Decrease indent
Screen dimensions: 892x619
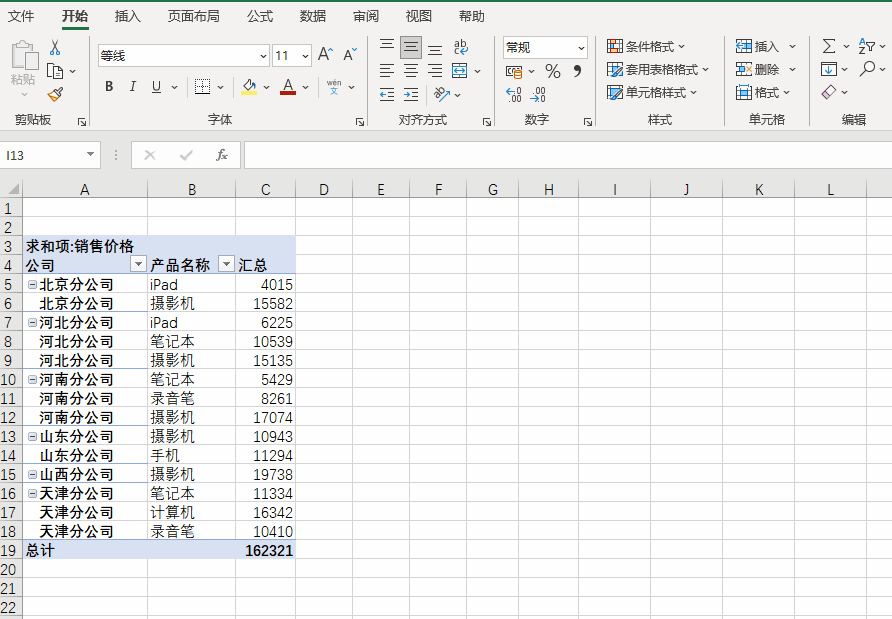pos(387,94)
